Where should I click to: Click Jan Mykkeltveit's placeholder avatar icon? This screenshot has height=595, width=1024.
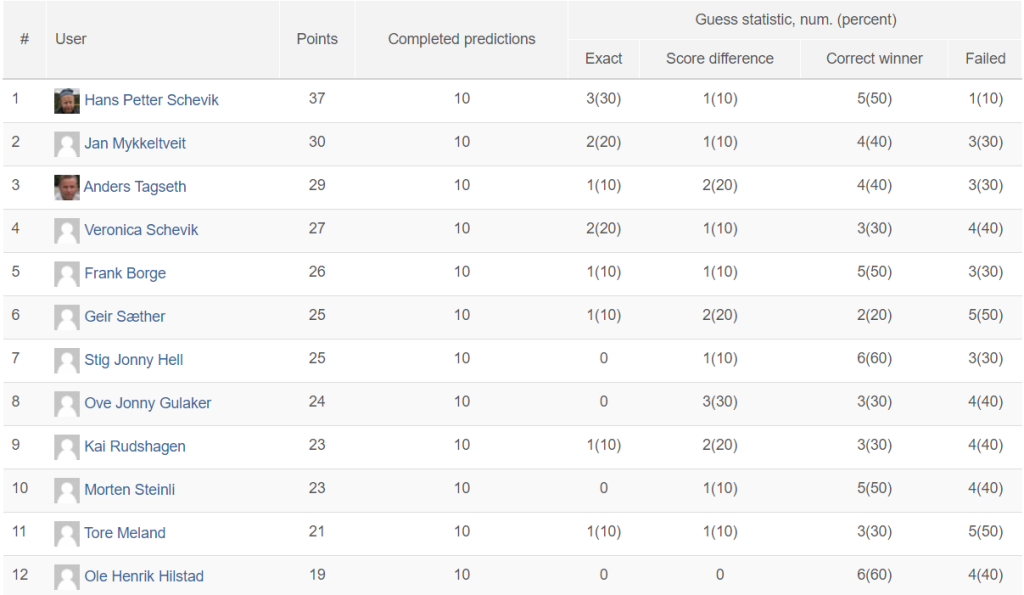click(x=67, y=144)
